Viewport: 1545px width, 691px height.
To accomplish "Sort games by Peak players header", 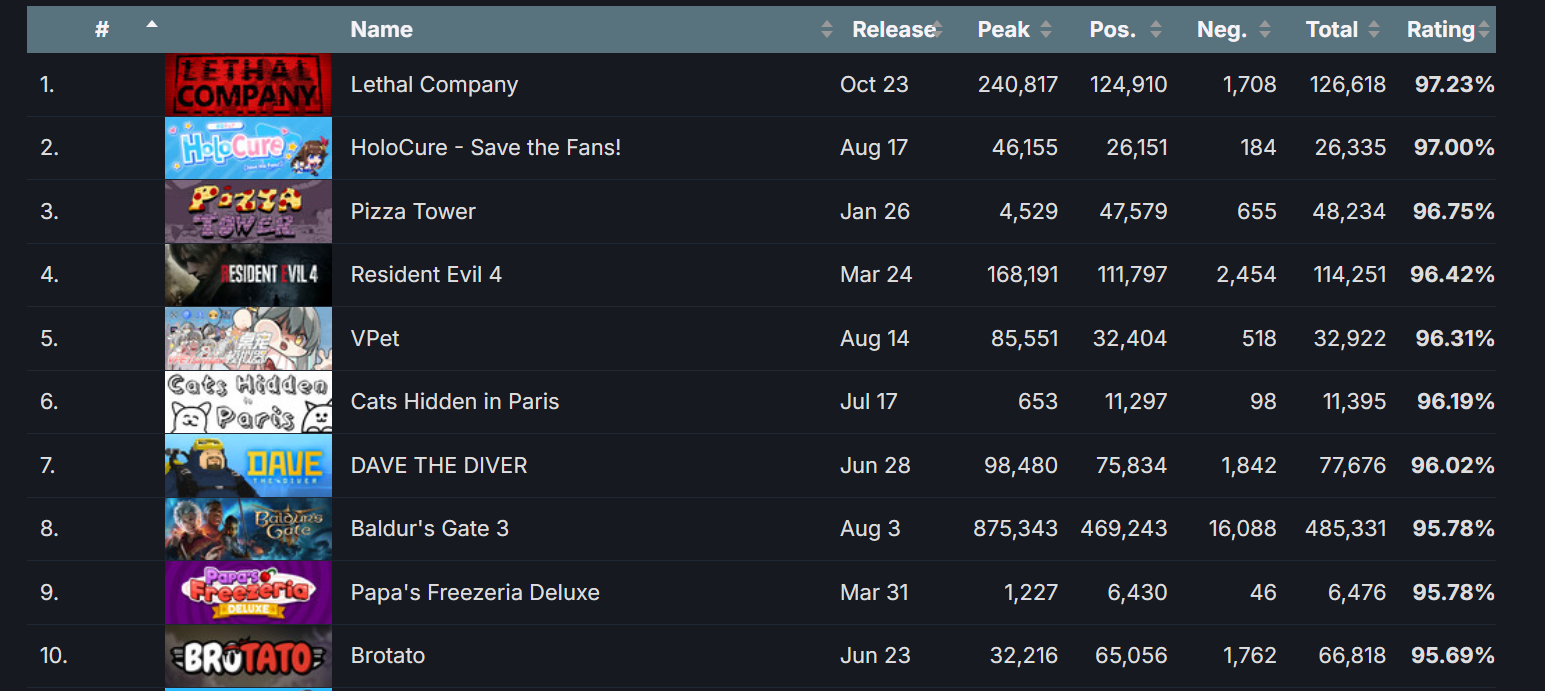I will [x=1003, y=30].
